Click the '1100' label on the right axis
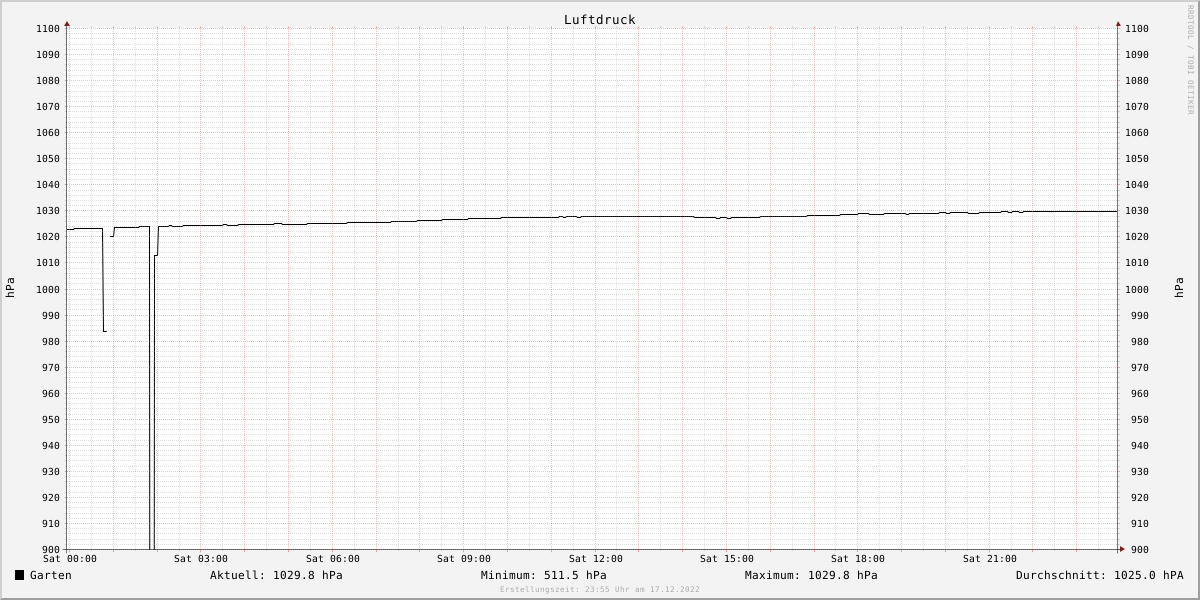This screenshot has height=600, width=1200. [x=1137, y=29]
